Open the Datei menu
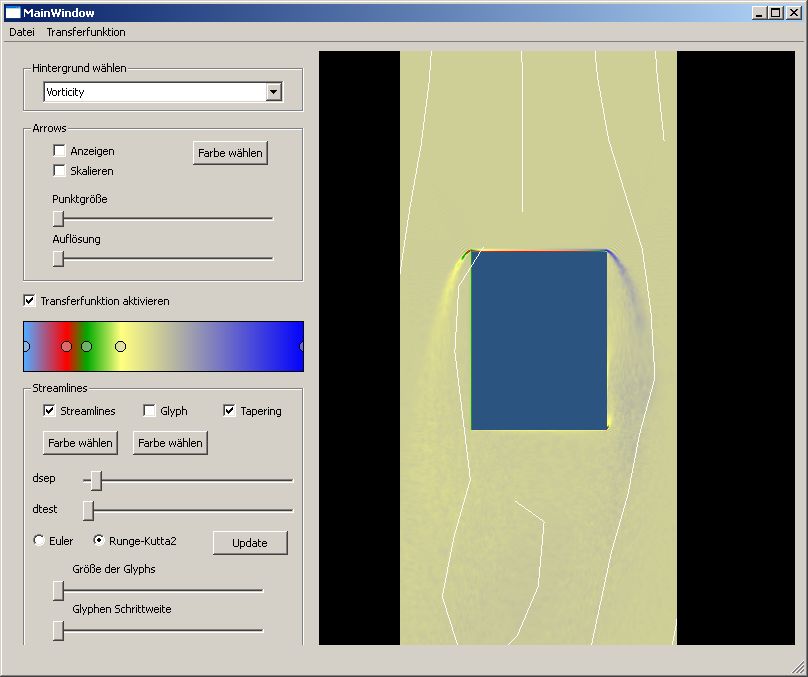Image resolution: width=808 pixels, height=677 pixels. 22,32
